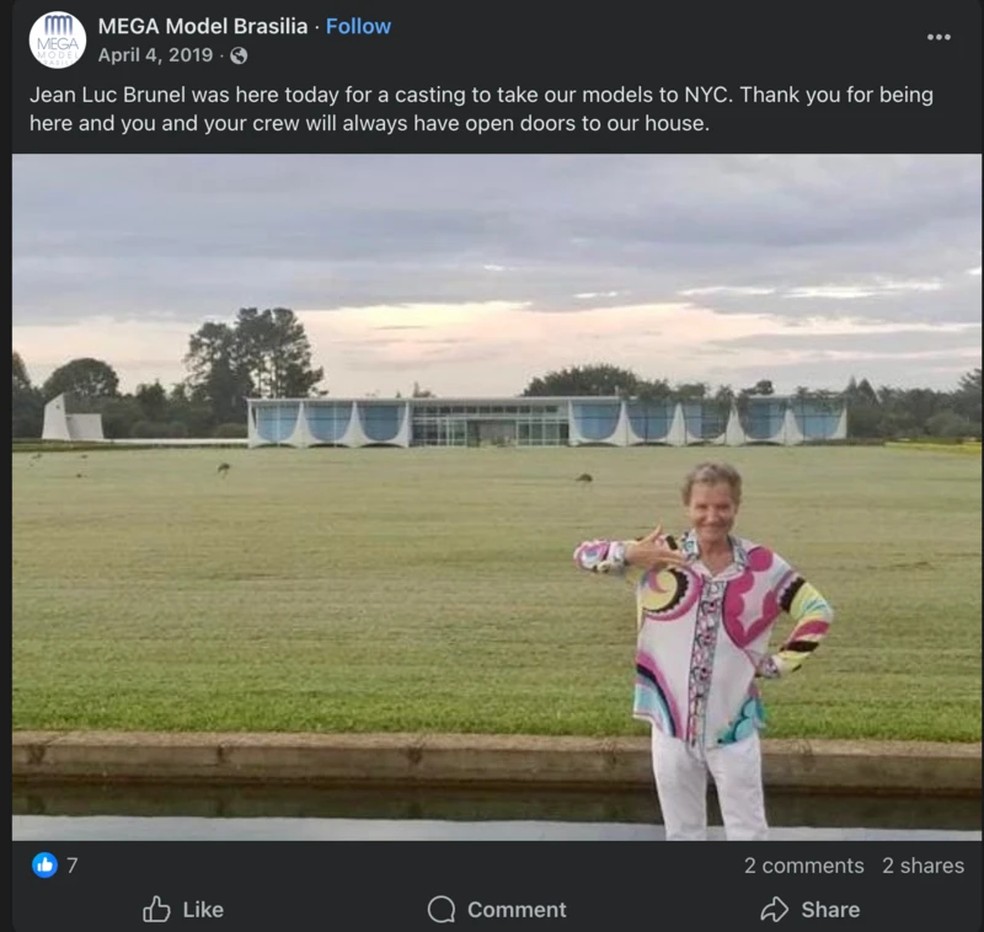The image size is (984, 932).
Task: Open MEGA Model Brasilia's profile picture
Action: point(58,39)
